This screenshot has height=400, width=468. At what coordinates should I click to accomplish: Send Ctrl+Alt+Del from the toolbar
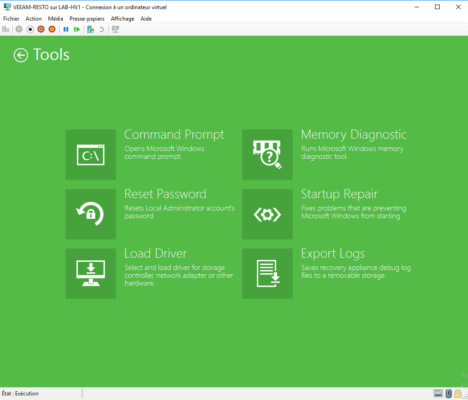(x=6, y=29)
